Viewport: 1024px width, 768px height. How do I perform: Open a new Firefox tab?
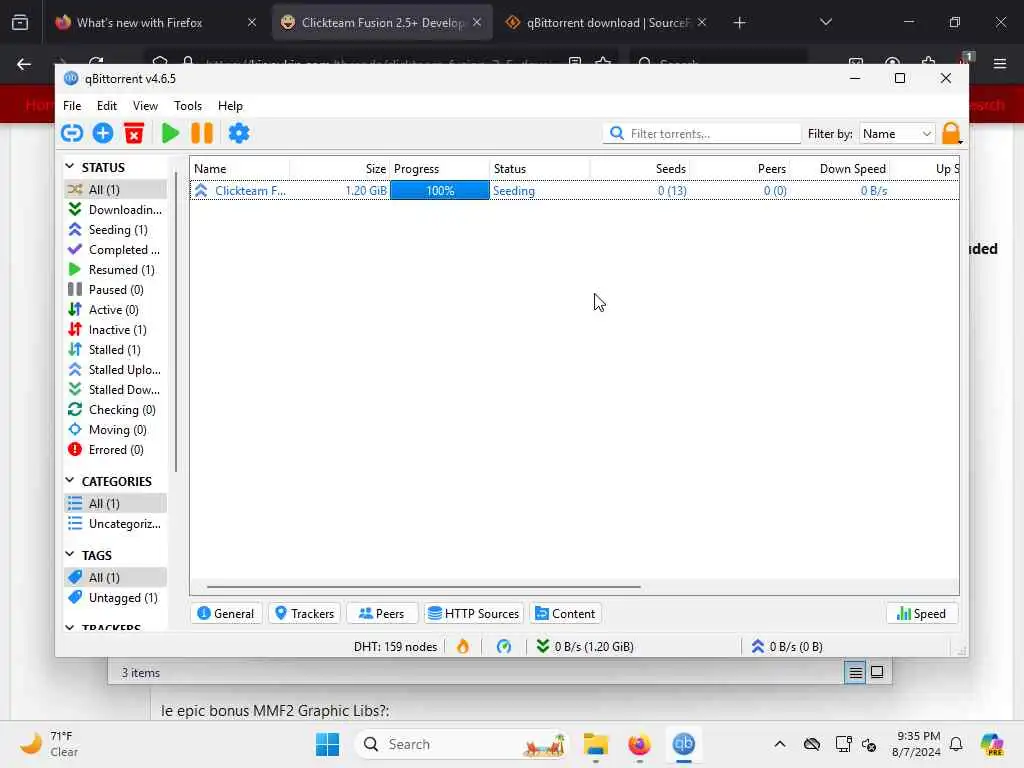[739, 23]
